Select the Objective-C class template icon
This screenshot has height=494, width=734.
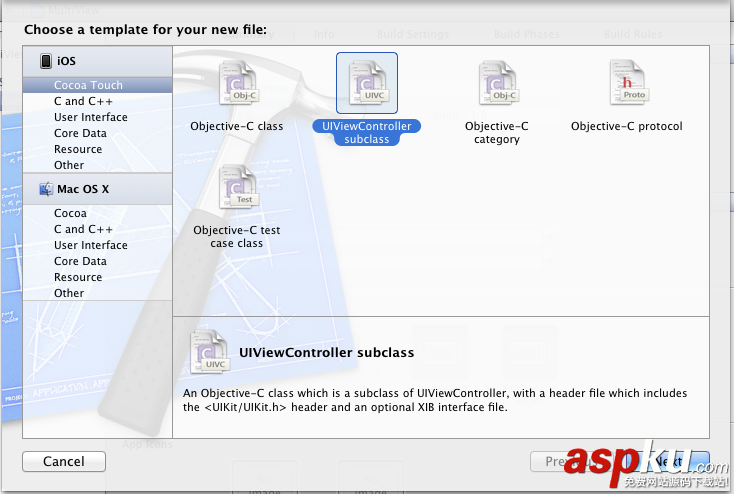click(x=238, y=83)
